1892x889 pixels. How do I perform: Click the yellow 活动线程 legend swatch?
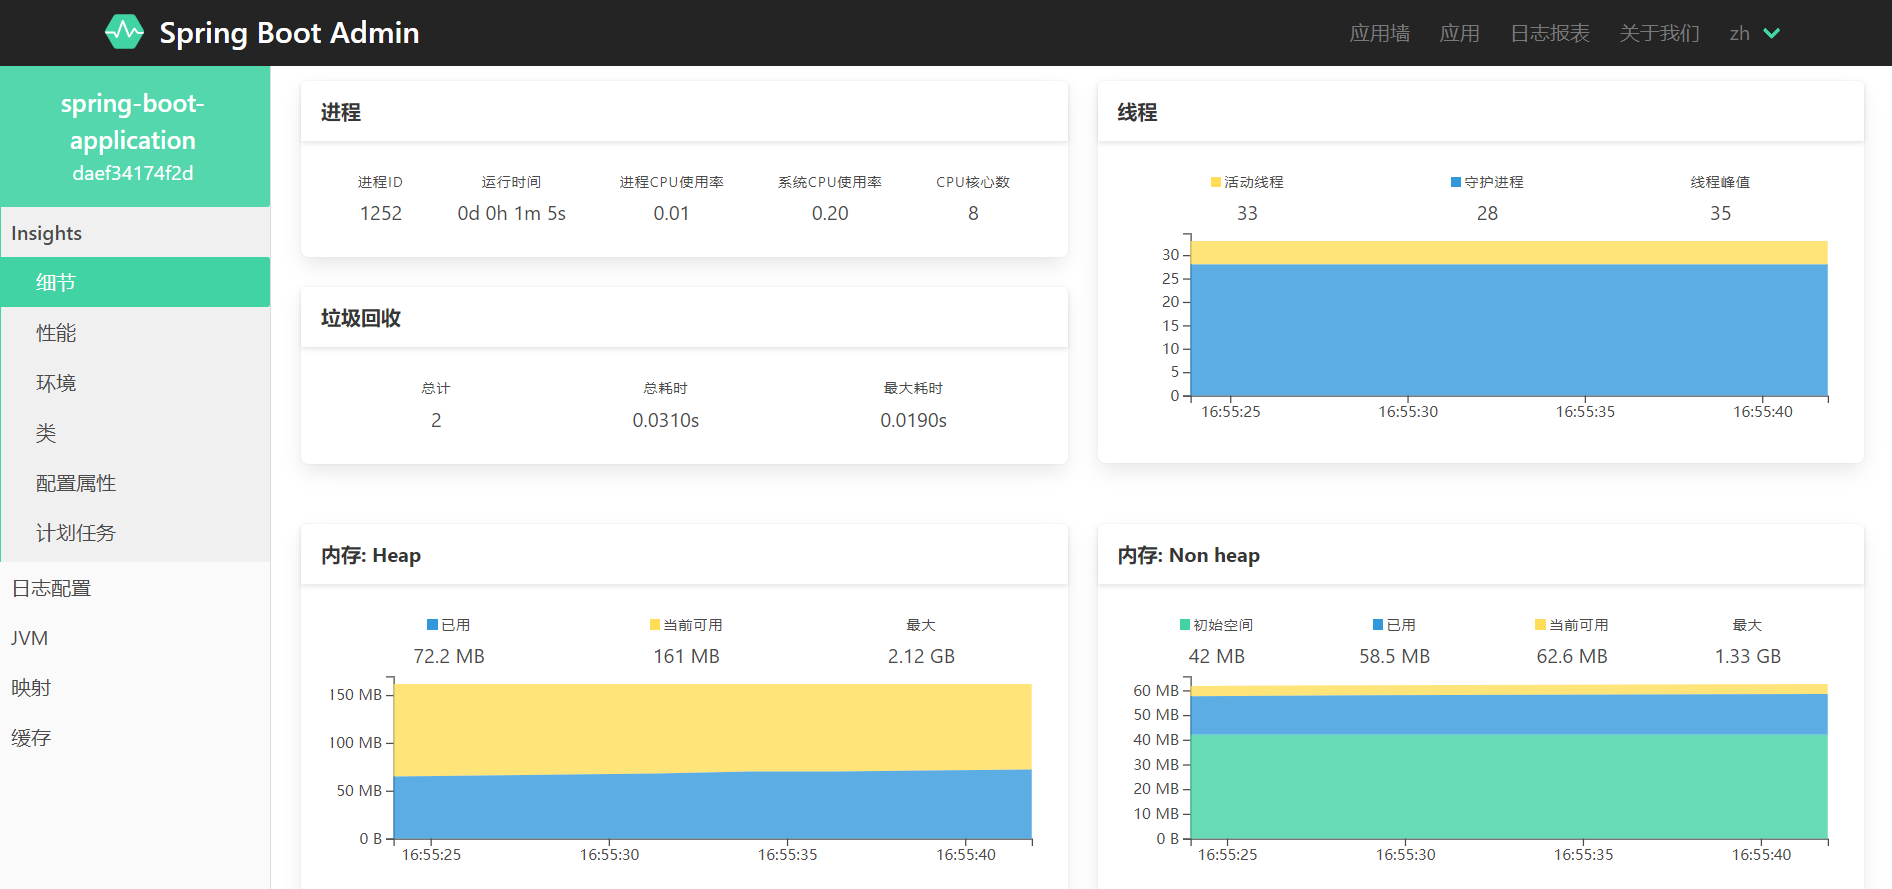[1216, 182]
